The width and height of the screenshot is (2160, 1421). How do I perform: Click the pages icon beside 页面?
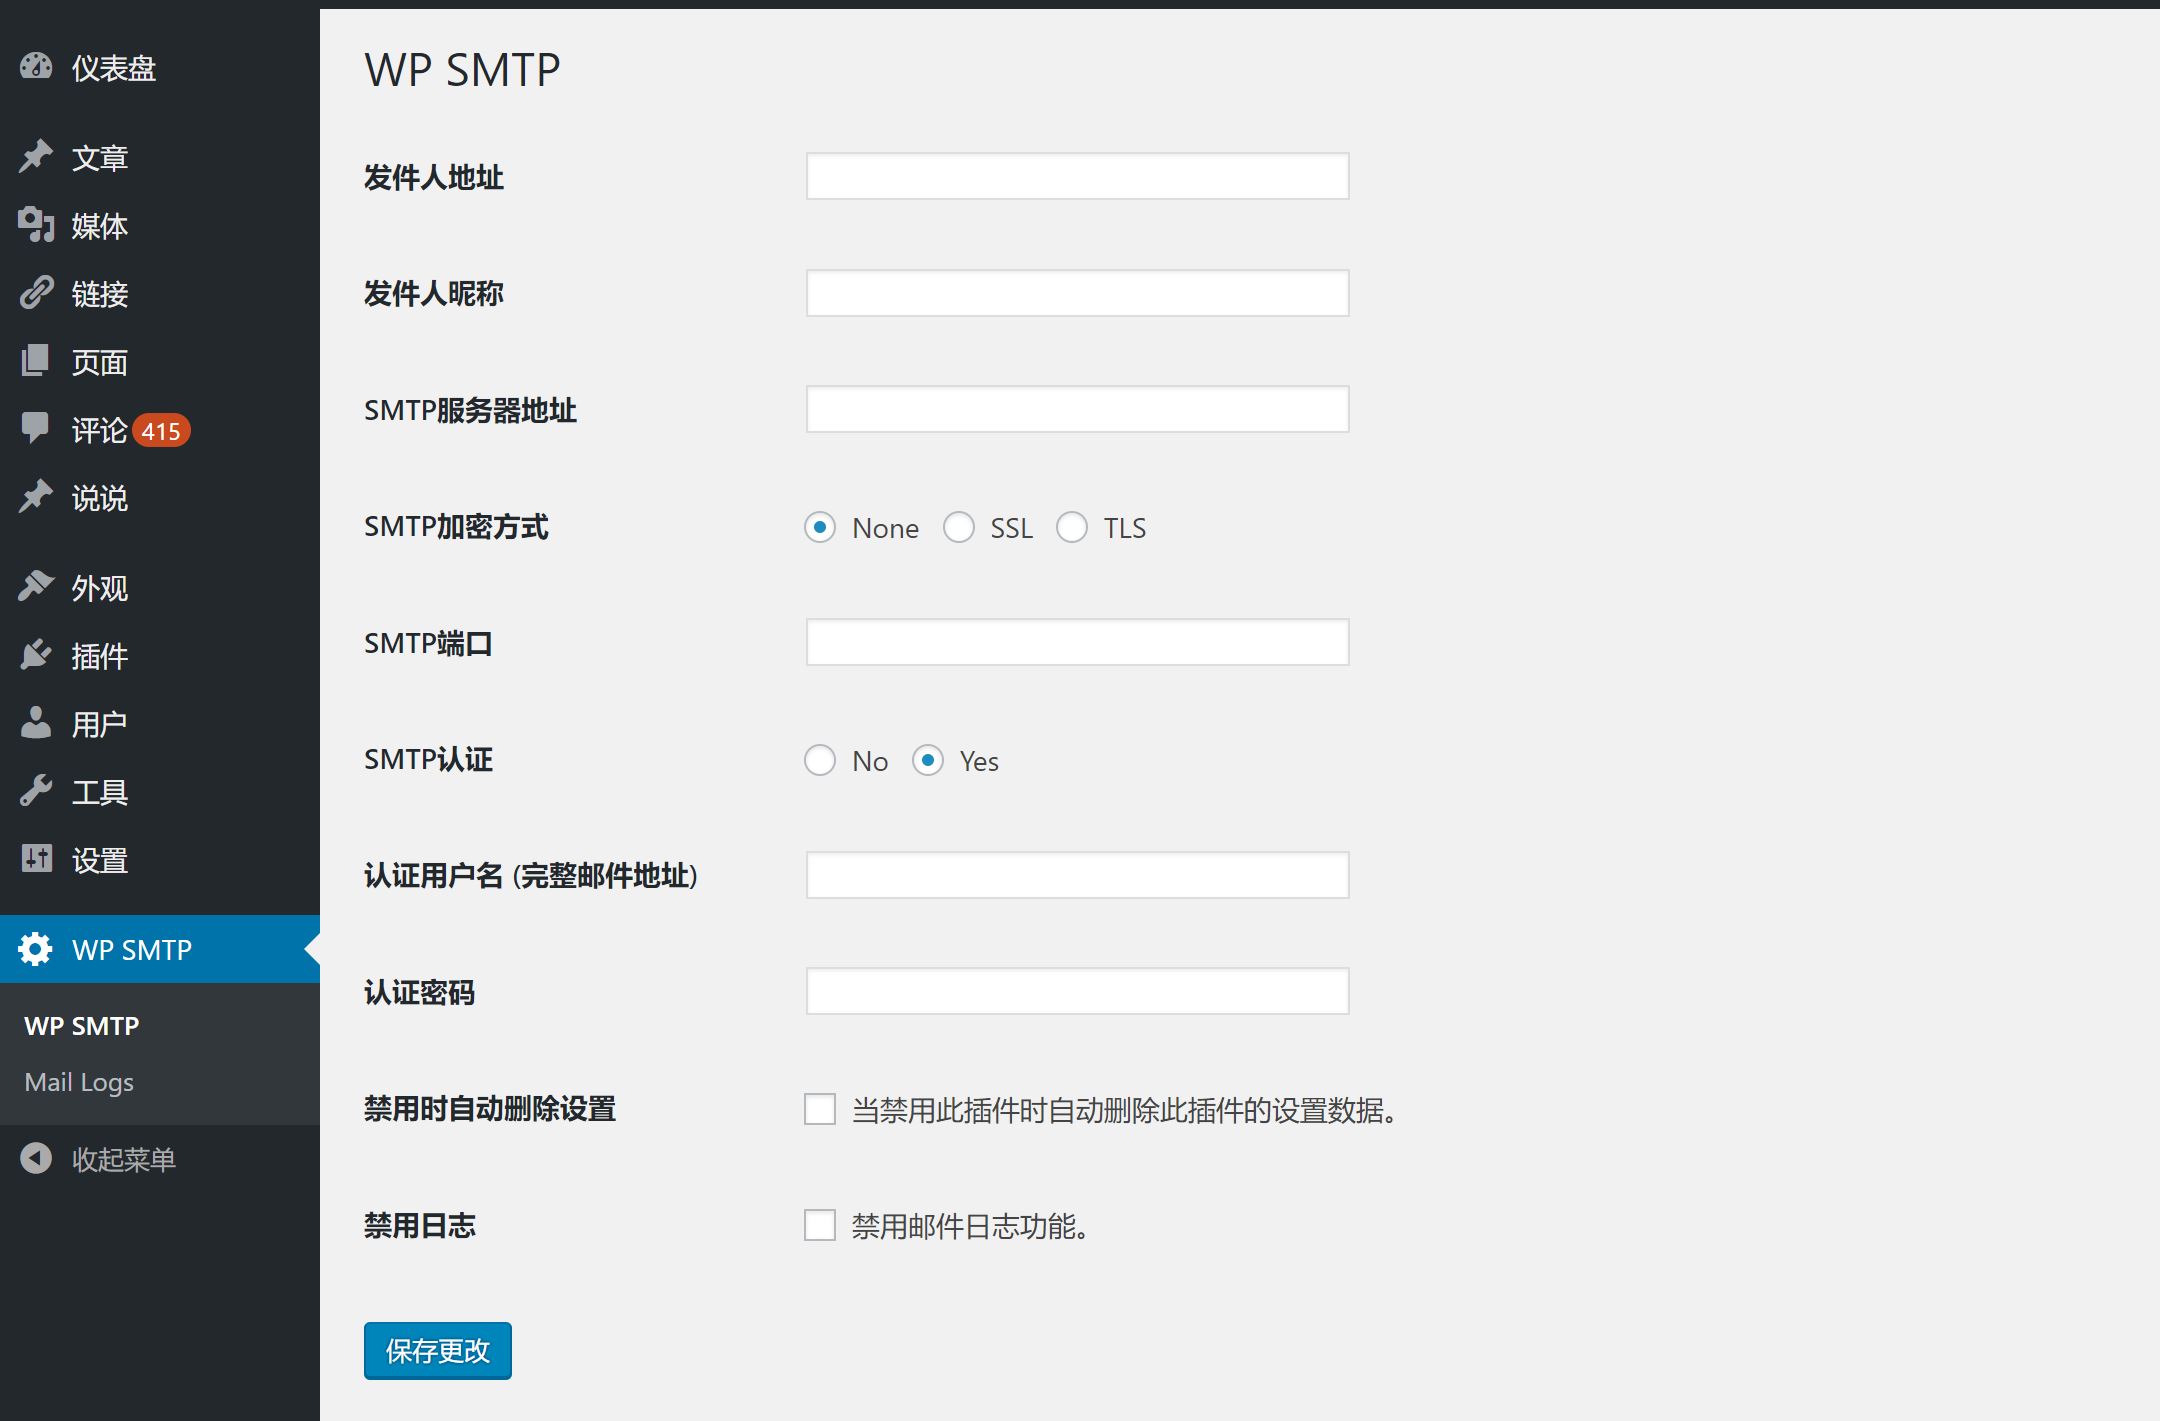coord(36,361)
